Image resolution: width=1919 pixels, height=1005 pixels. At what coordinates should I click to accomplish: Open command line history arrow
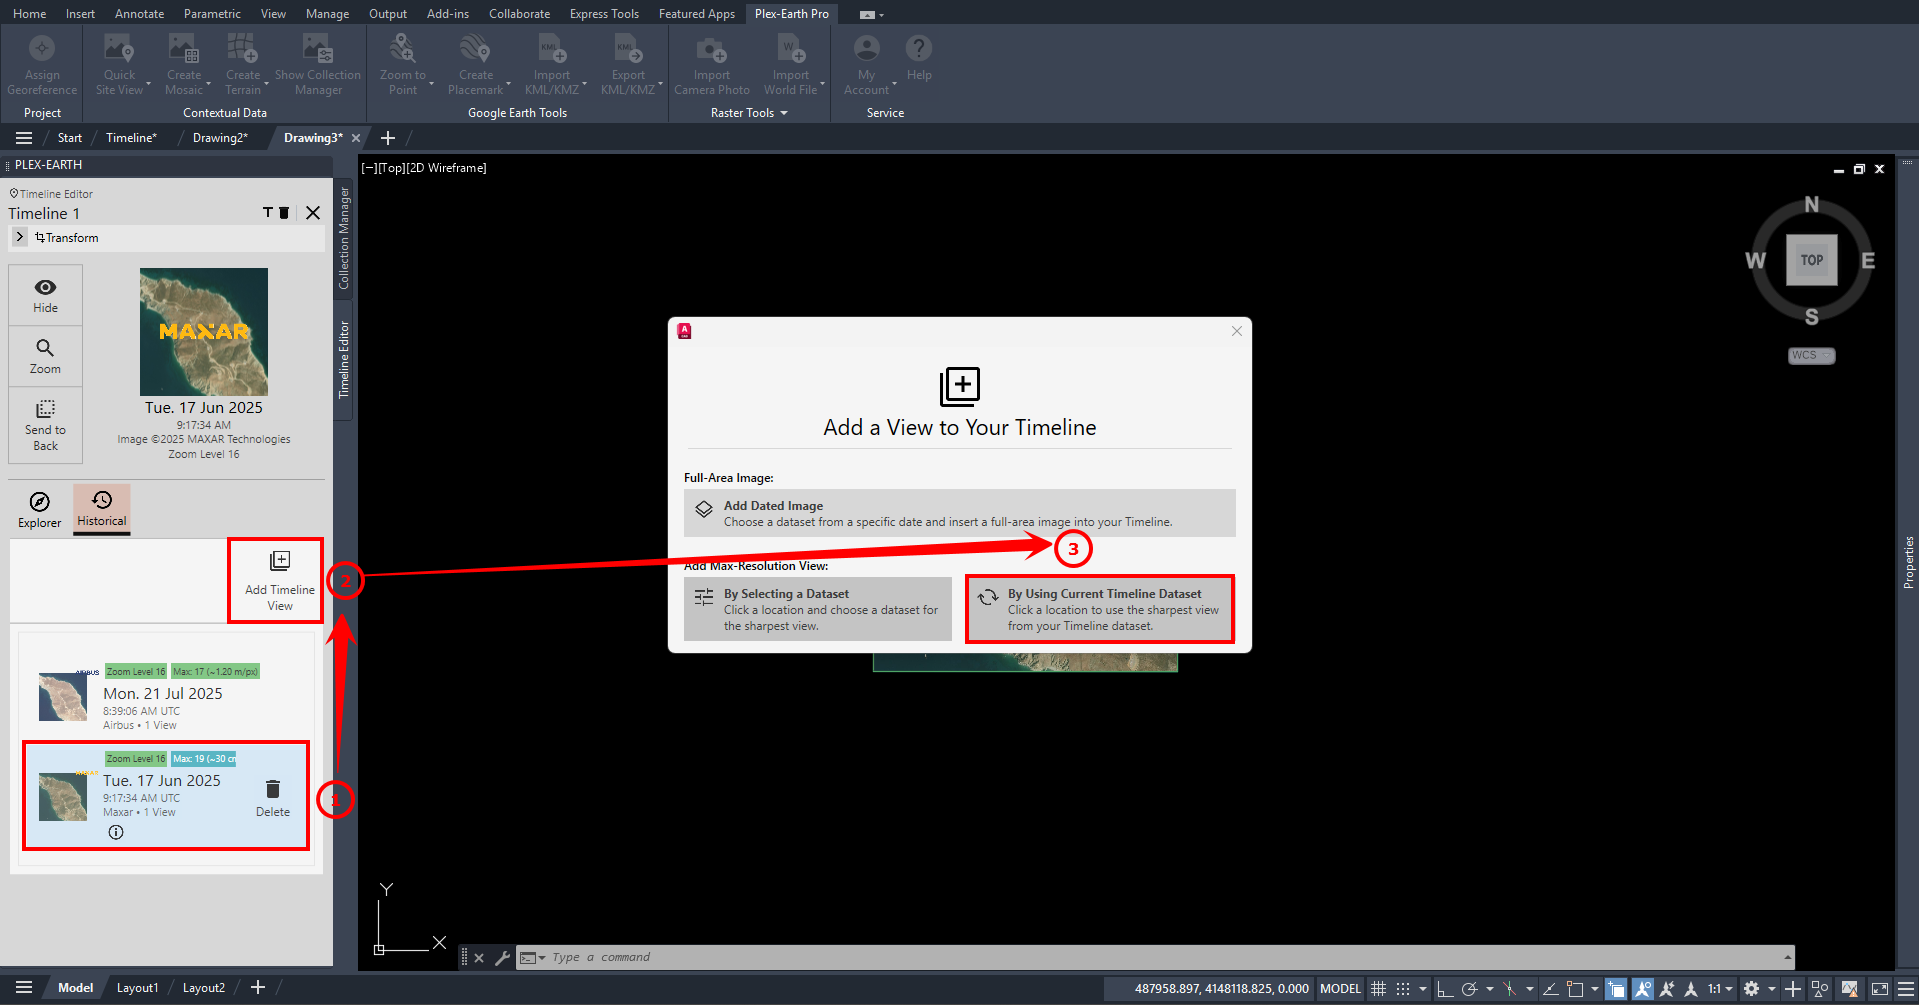[x=1787, y=957]
